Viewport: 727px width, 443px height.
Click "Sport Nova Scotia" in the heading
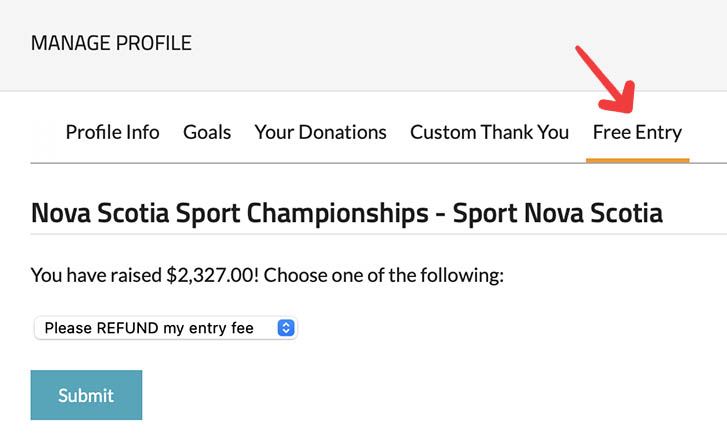(558, 212)
